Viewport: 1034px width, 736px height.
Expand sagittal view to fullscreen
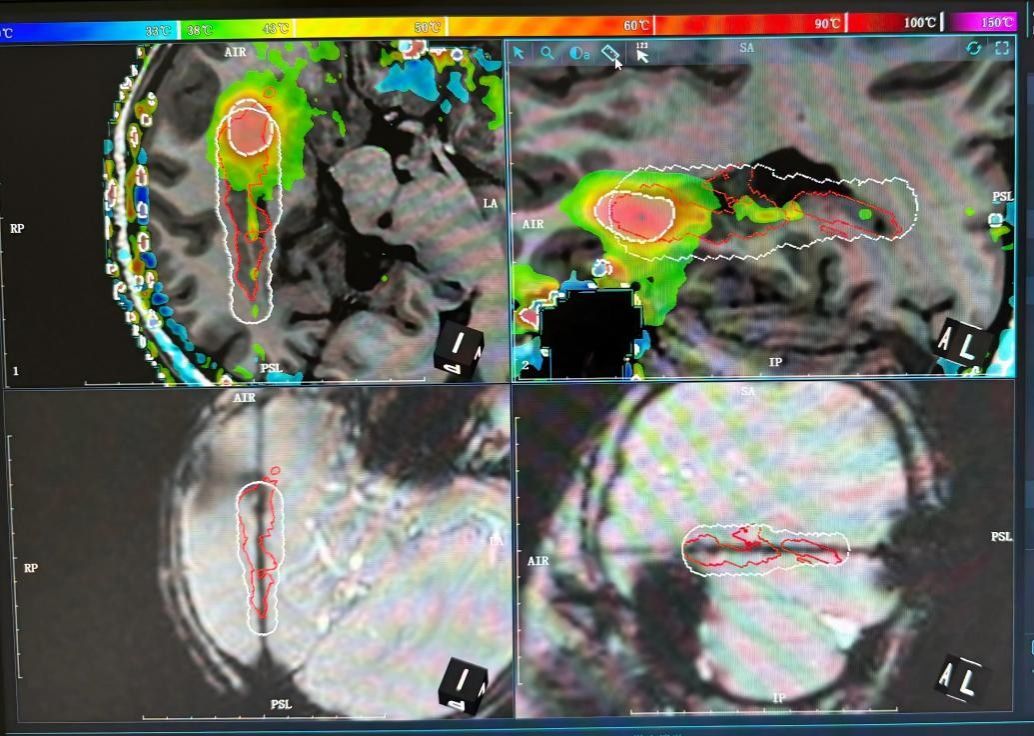1002,48
